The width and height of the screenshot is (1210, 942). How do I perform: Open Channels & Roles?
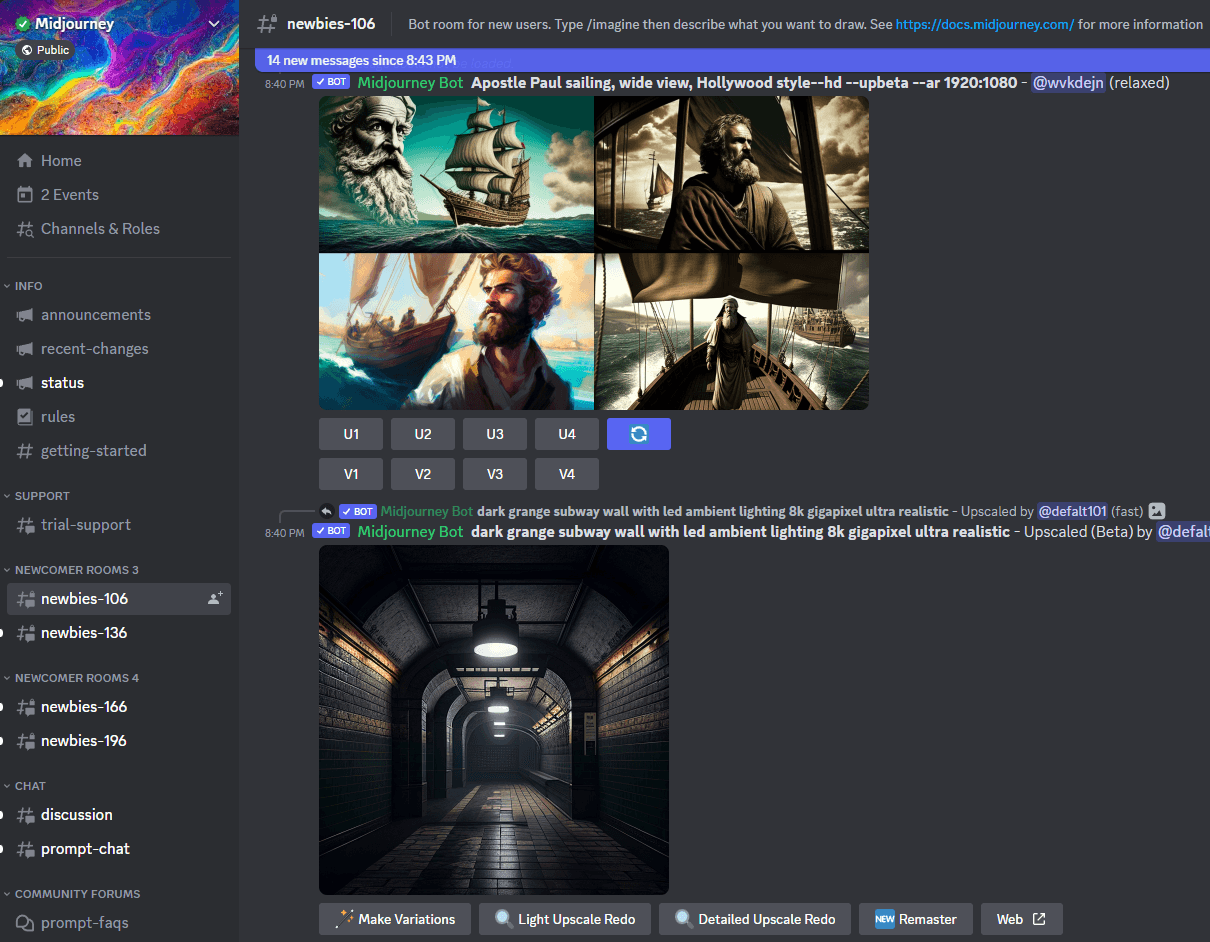tap(119, 229)
